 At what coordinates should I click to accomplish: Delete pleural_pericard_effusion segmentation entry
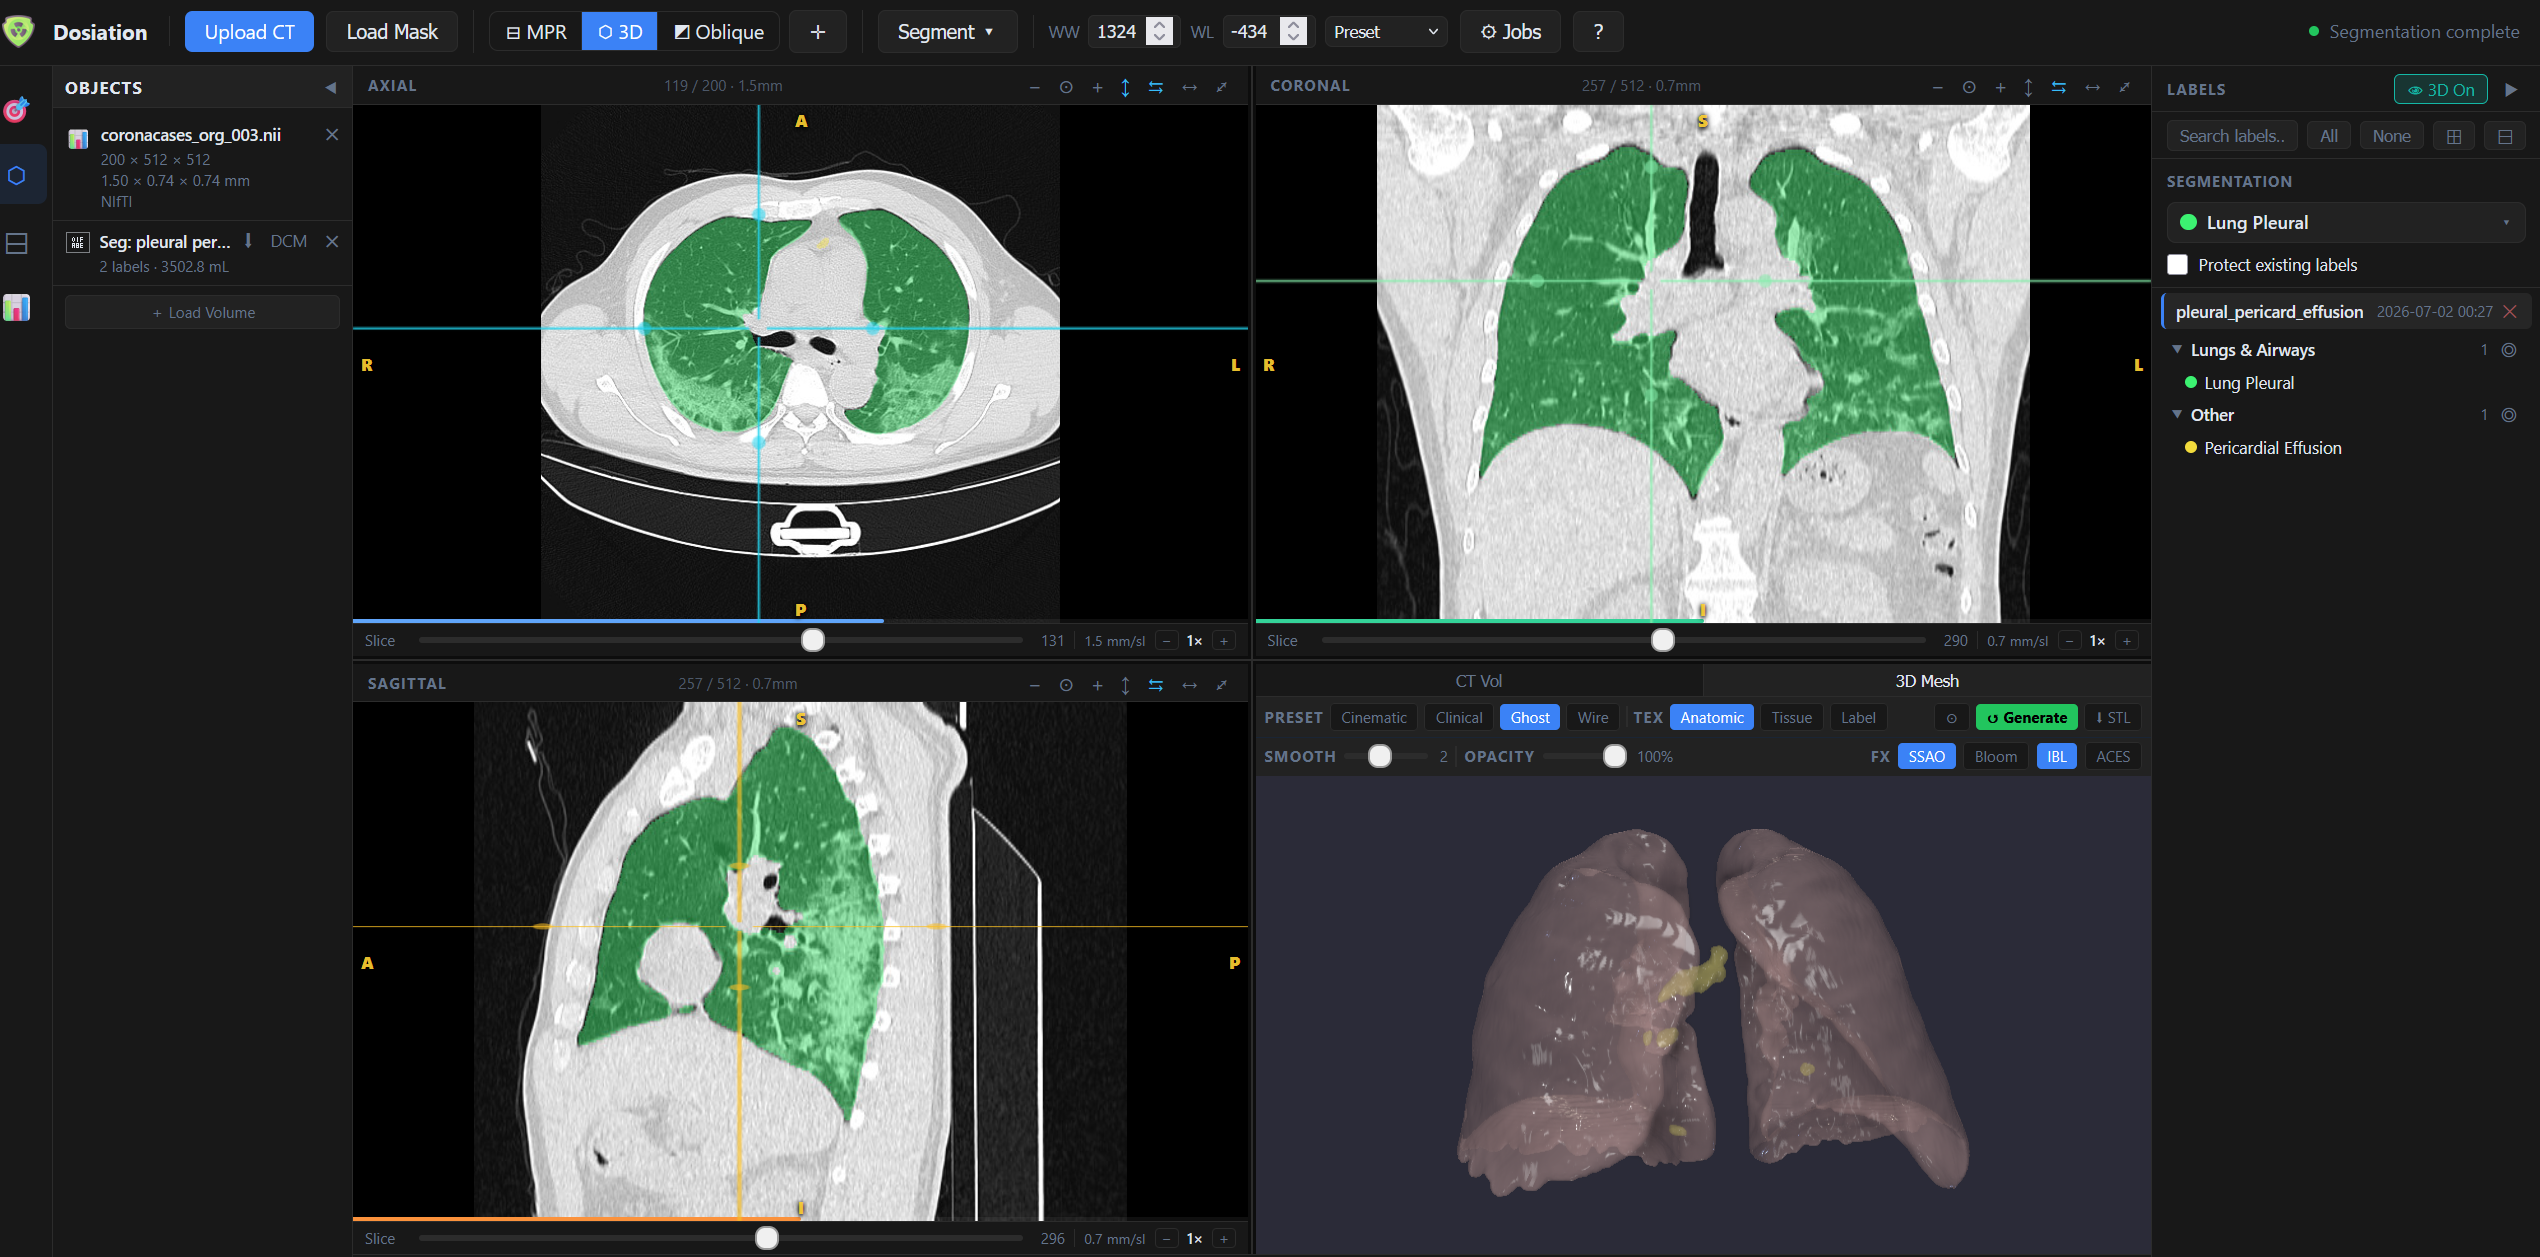(2510, 311)
